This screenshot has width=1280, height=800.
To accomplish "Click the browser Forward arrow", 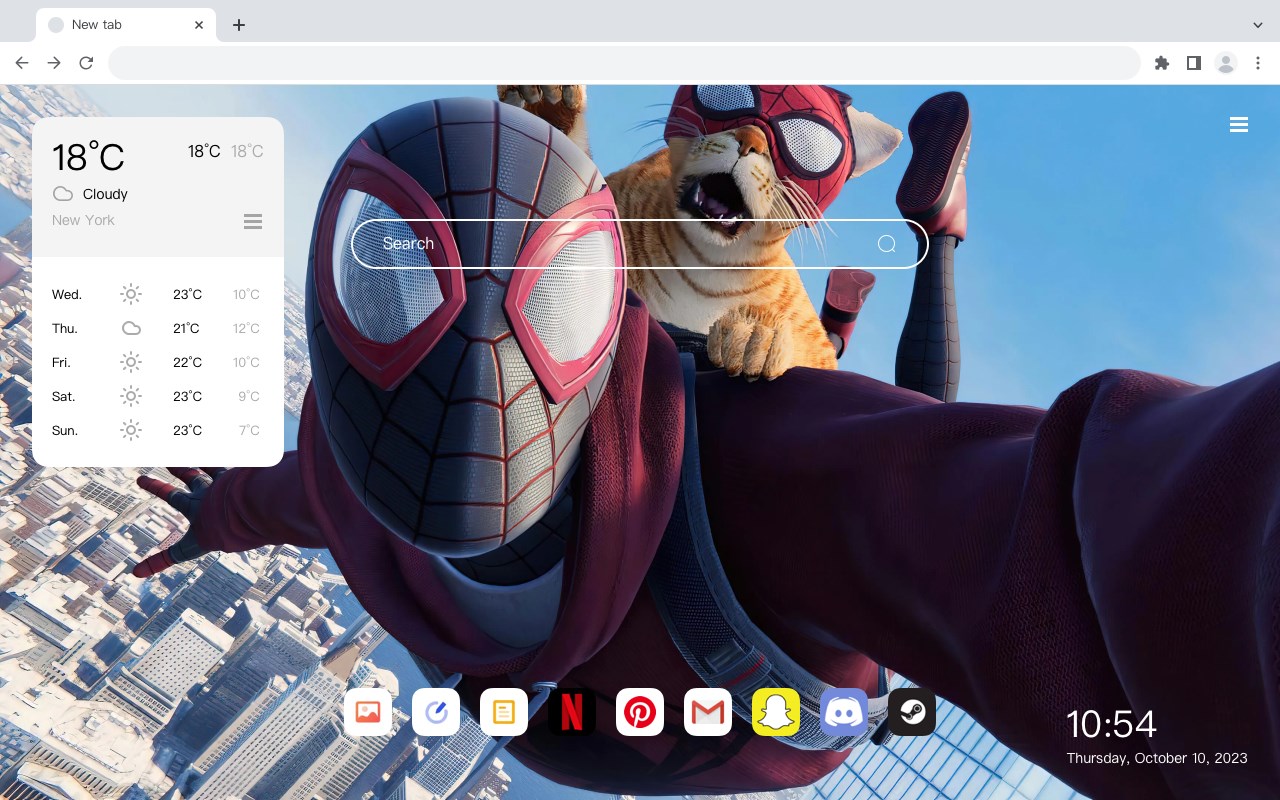I will [54, 63].
